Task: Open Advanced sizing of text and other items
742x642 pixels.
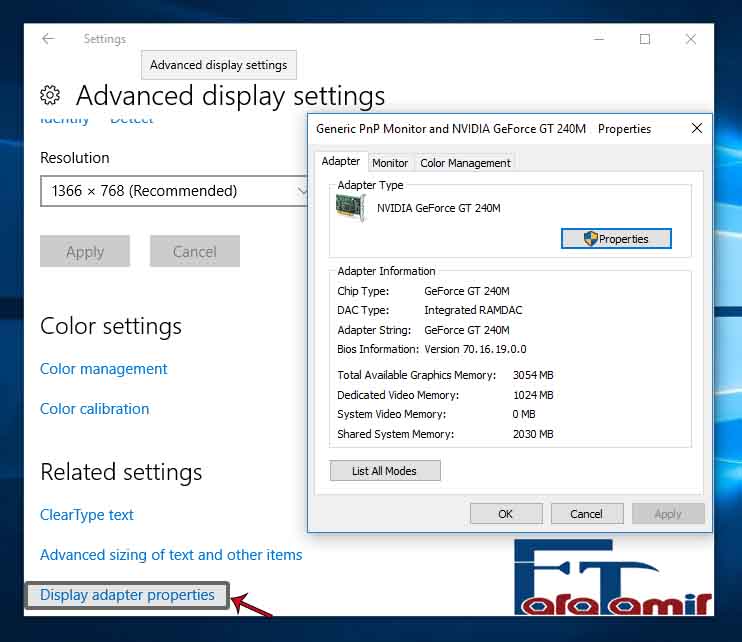Action: coord(171,554)
